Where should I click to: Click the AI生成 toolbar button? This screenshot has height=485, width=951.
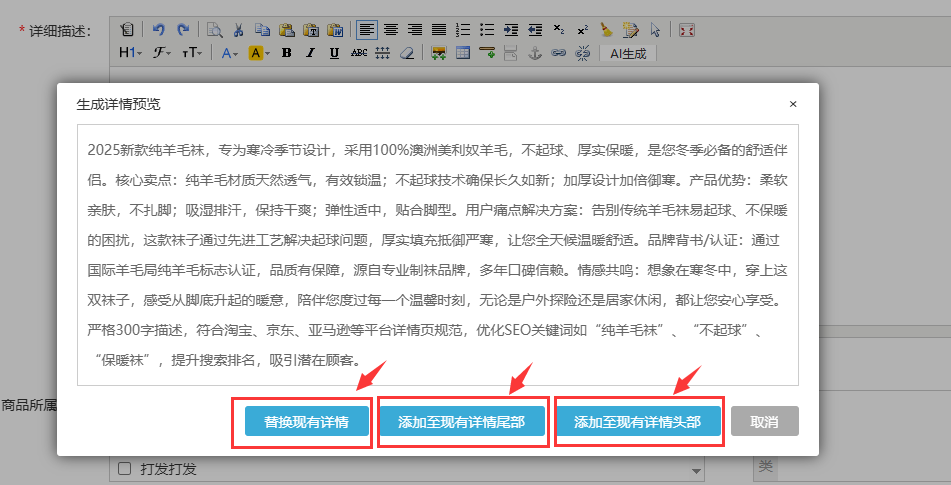[628, 53]
